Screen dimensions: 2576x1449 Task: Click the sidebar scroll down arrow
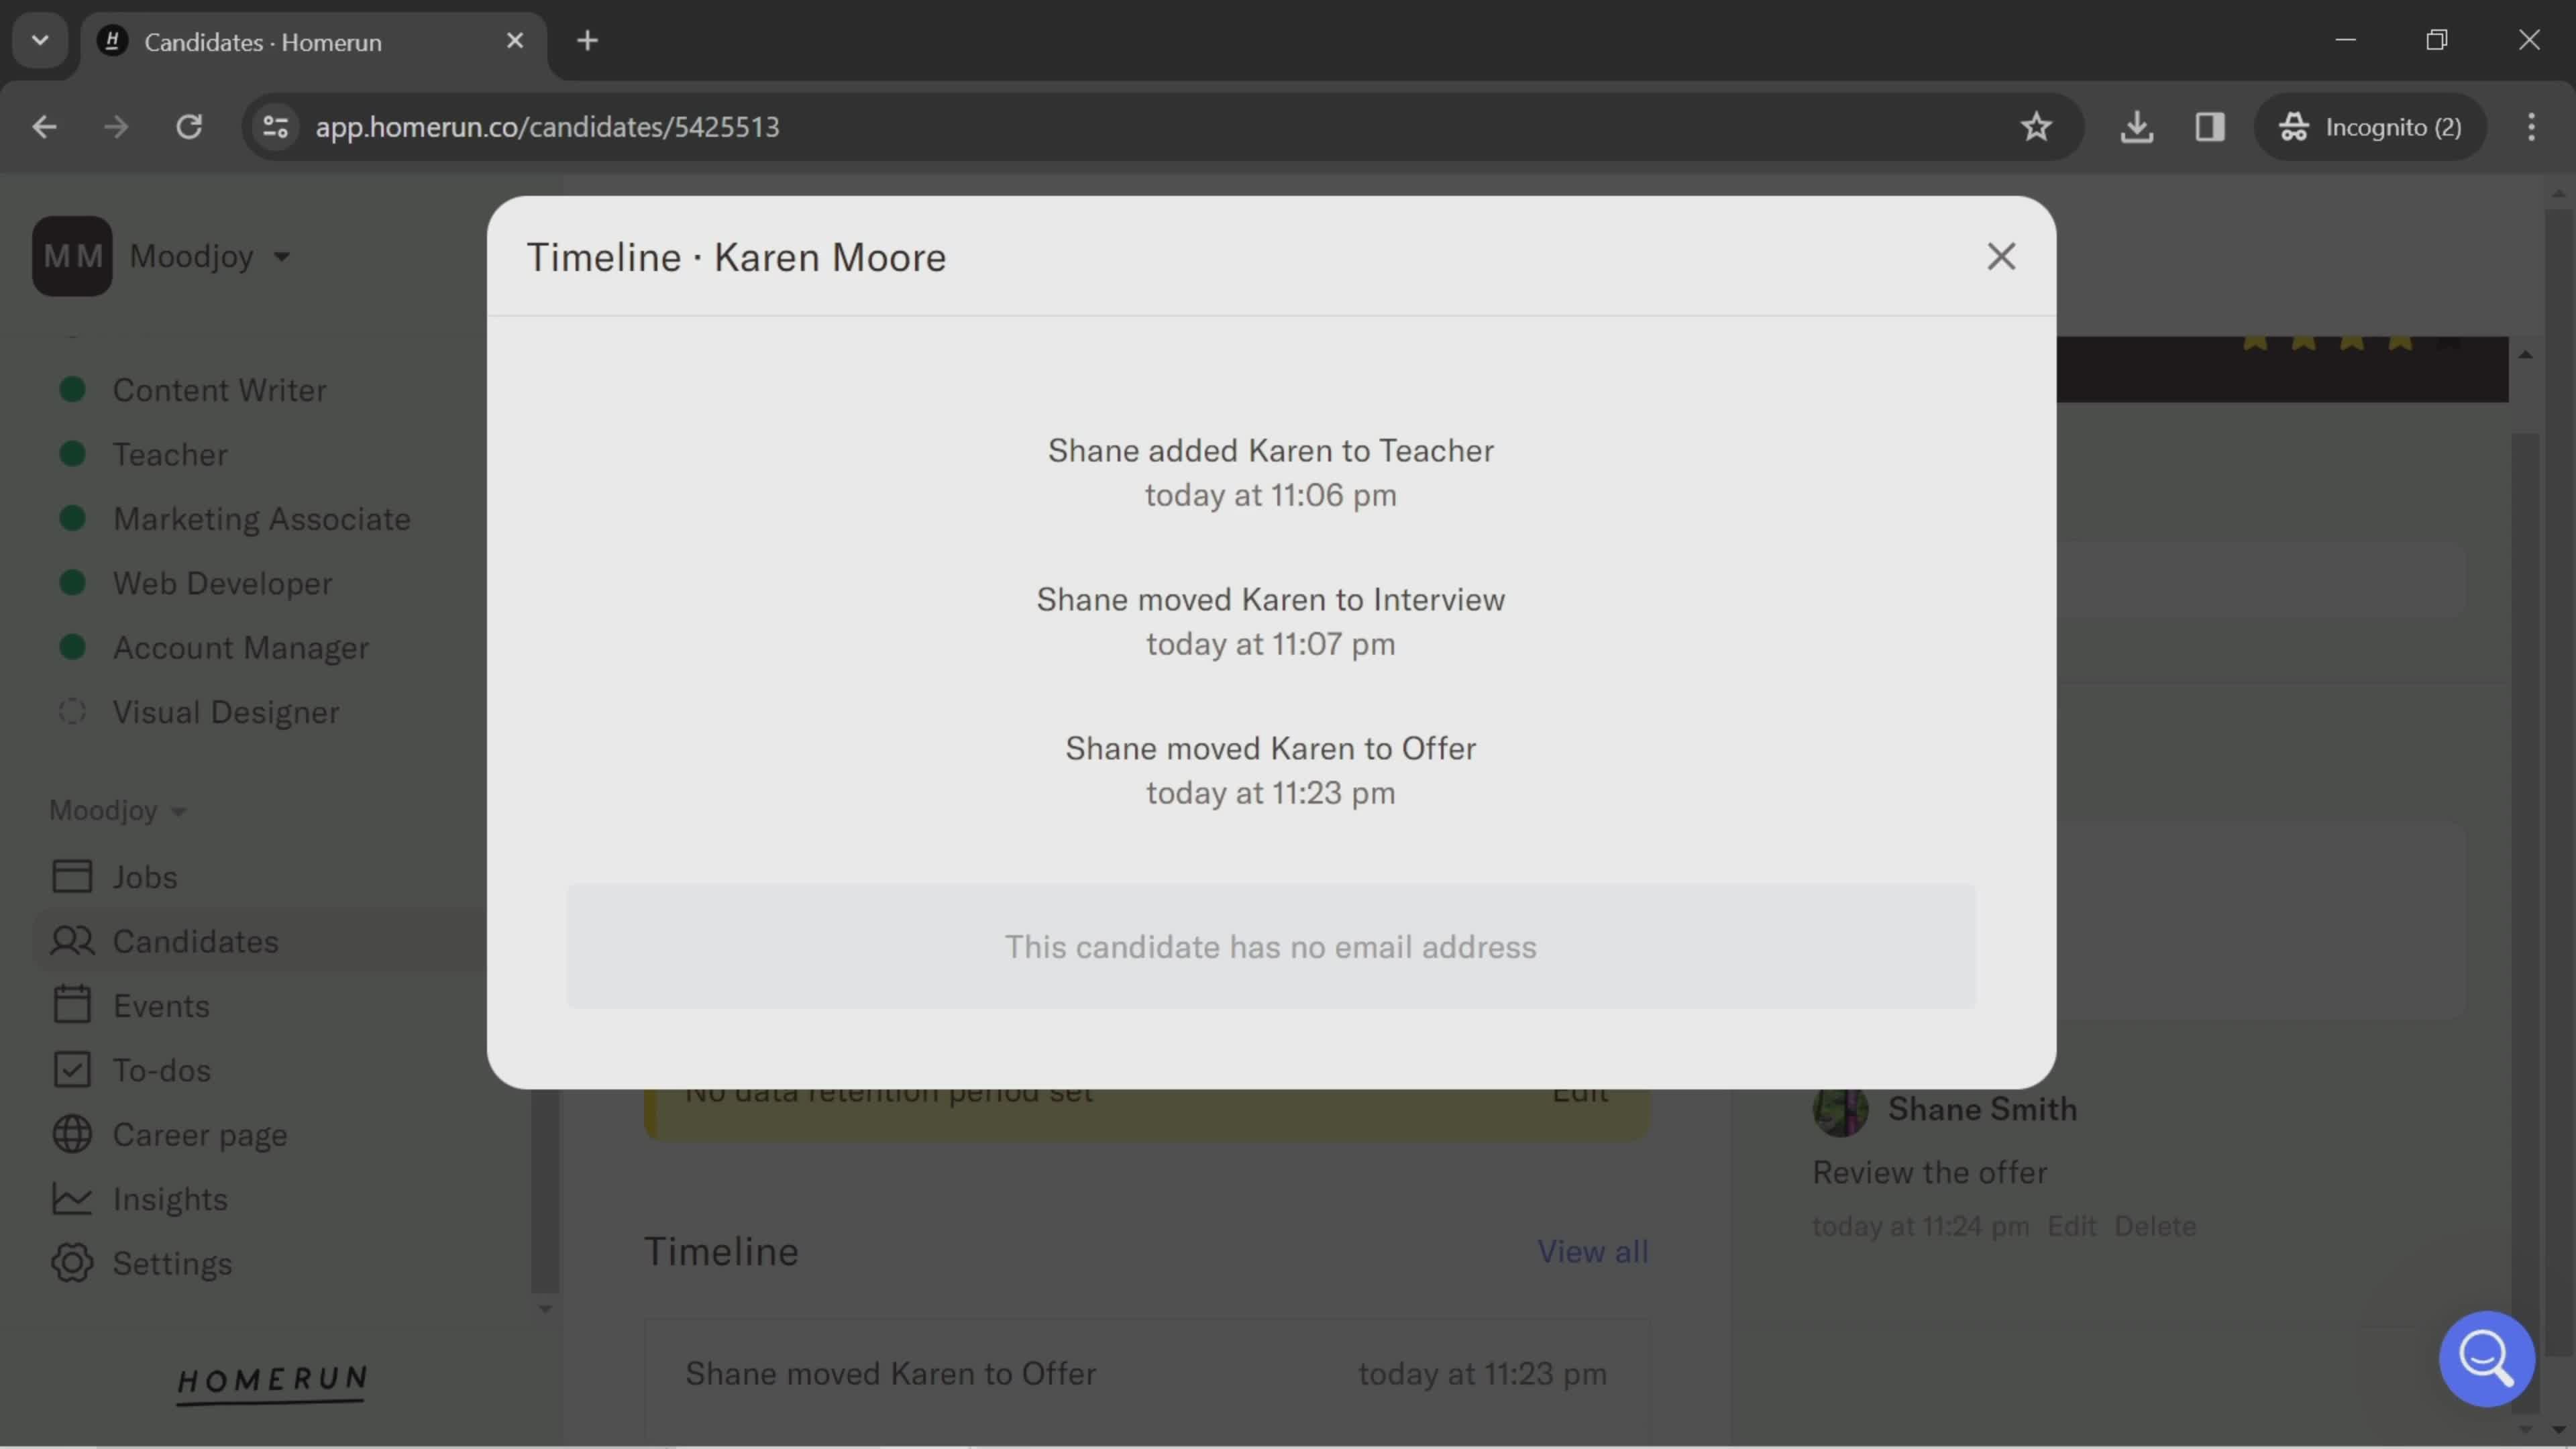point(545,1309)
